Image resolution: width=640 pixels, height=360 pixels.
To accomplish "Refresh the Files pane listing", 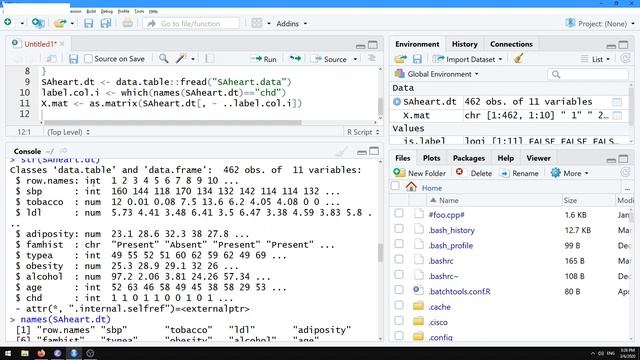I will [x=625, y=173].
